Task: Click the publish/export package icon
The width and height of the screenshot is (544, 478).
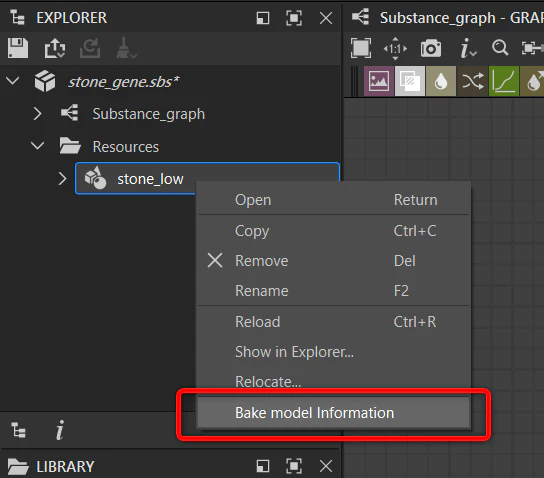Action: 55,48
